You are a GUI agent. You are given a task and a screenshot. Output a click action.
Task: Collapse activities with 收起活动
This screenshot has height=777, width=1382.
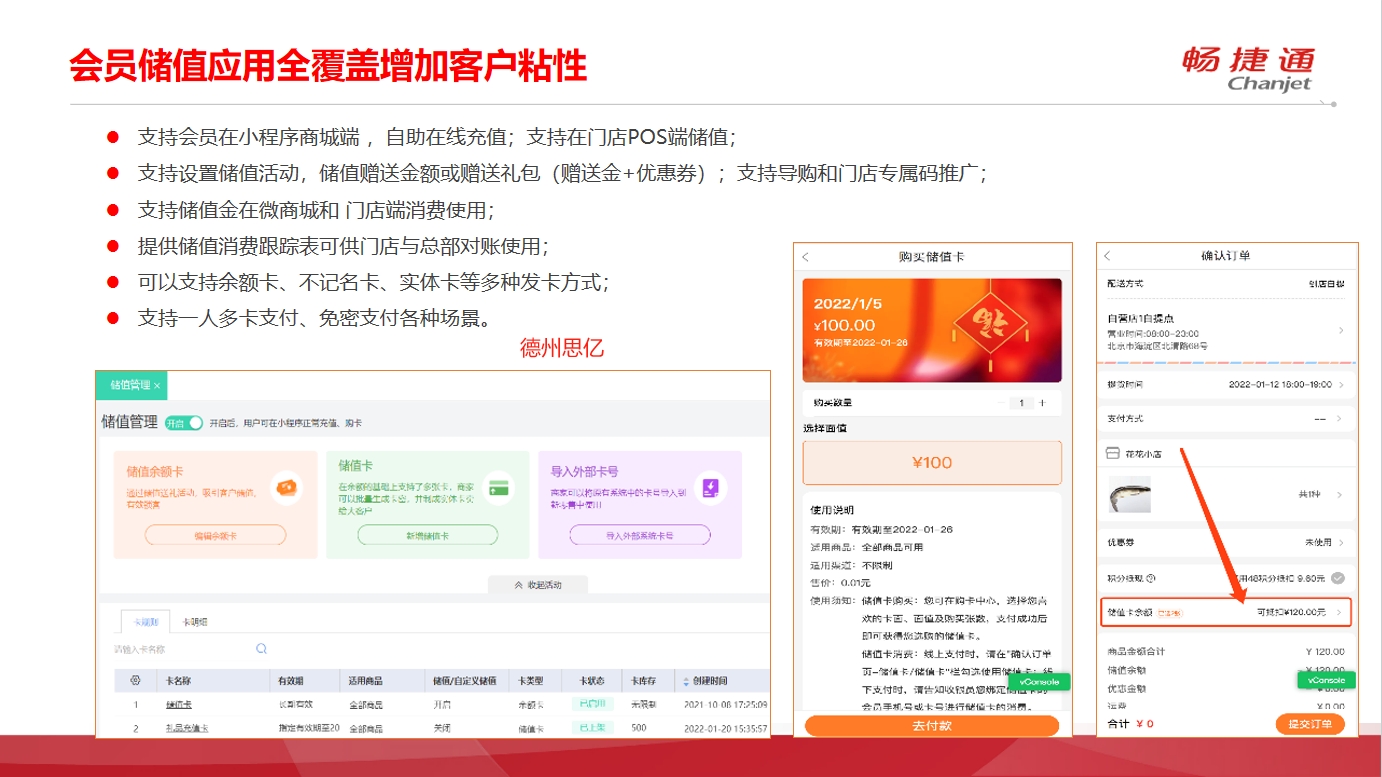(538, 585)
